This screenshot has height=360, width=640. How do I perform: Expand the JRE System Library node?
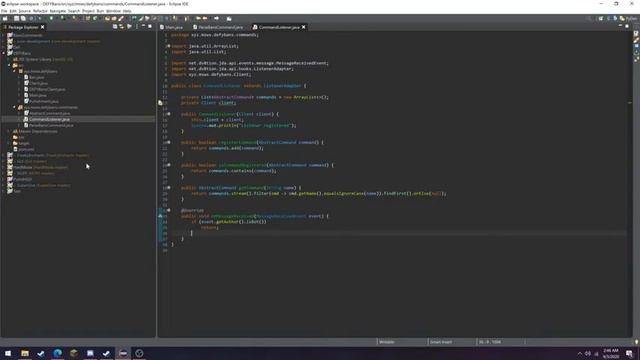click(9, 59)
